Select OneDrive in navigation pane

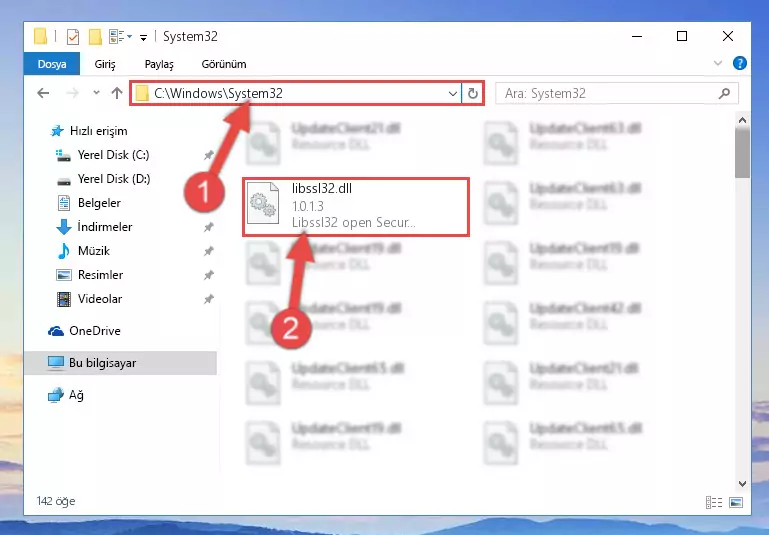[84, 331]
